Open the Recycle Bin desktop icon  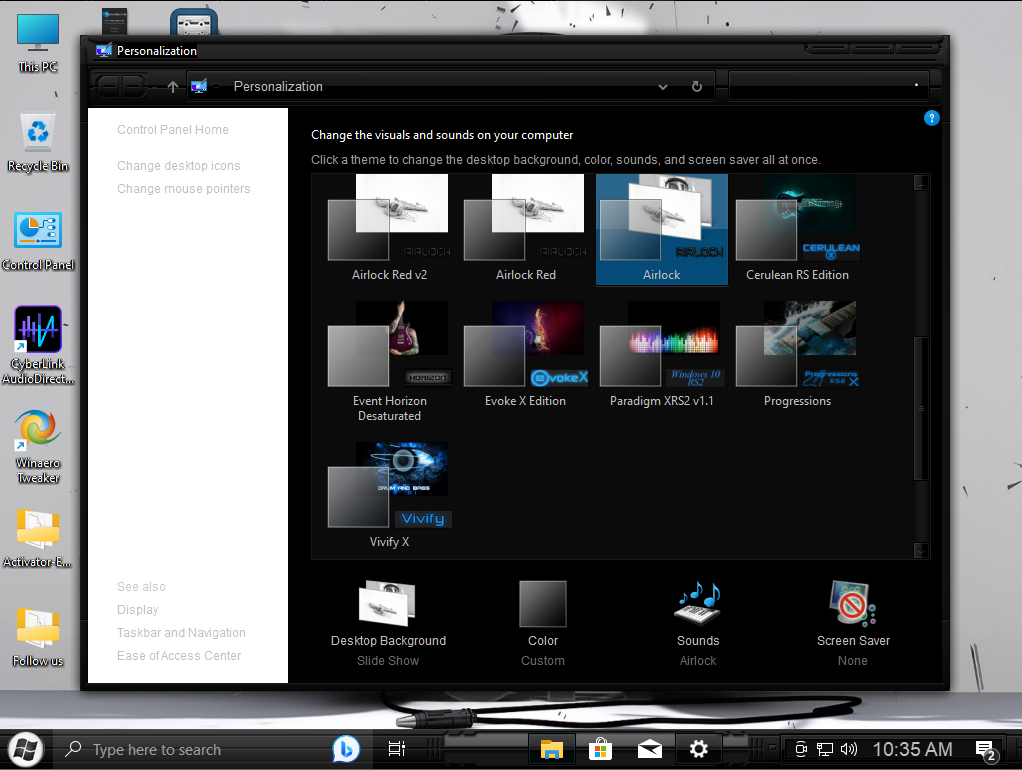tap(38, 142)
